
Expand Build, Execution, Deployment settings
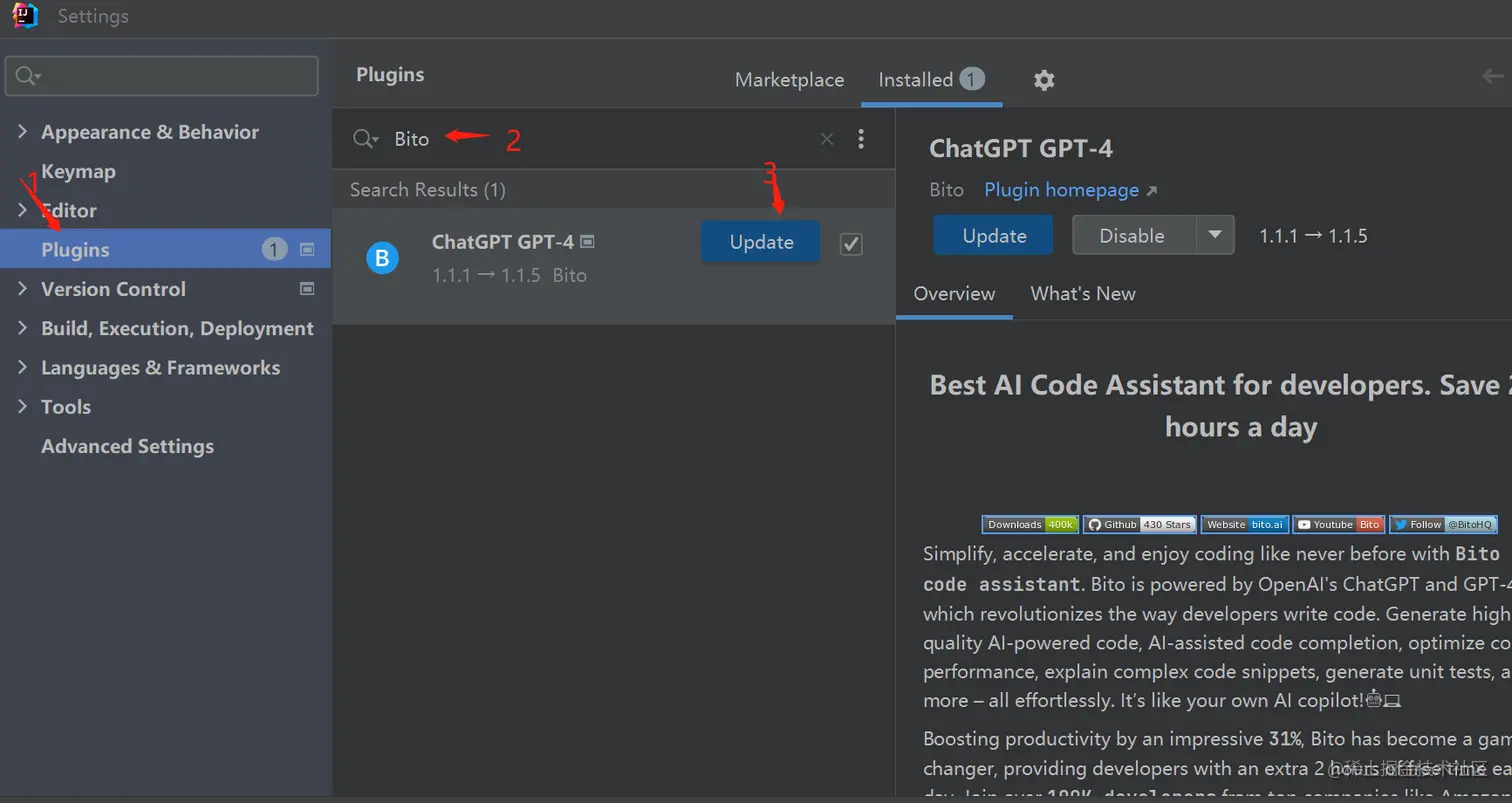[x=22, y=328]
